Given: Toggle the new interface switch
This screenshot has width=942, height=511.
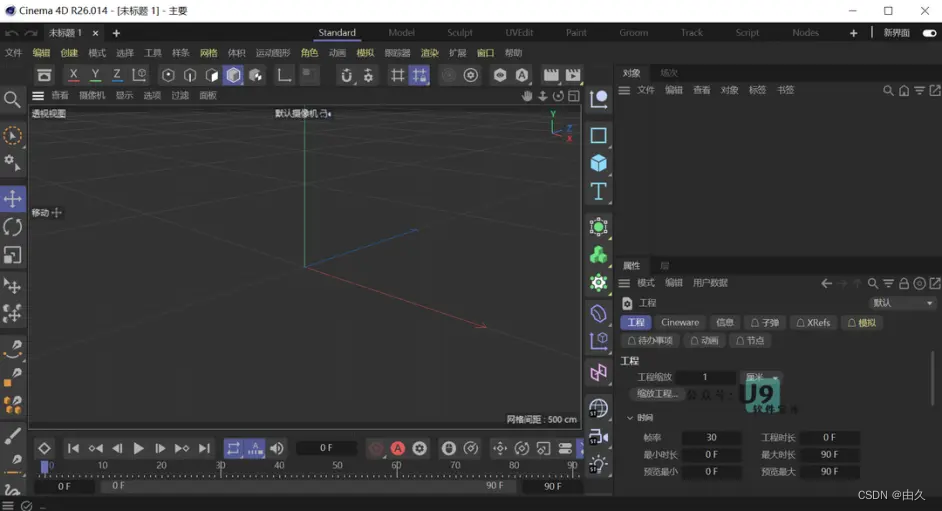Looking at the screenshot, I should pos(929,33).
